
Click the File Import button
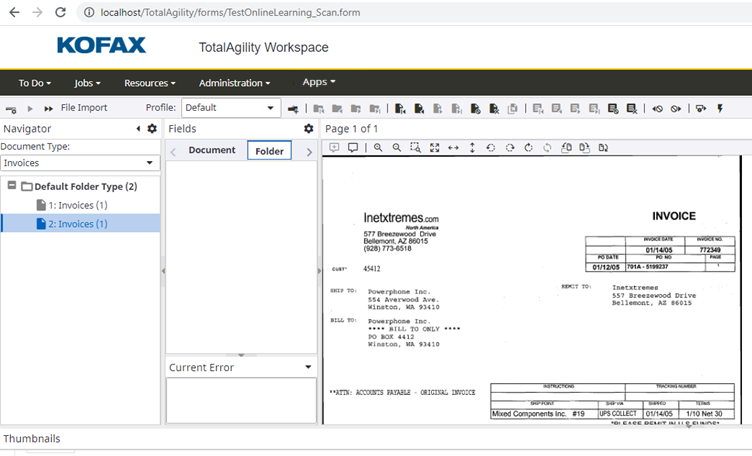click(x=83, y=108)
